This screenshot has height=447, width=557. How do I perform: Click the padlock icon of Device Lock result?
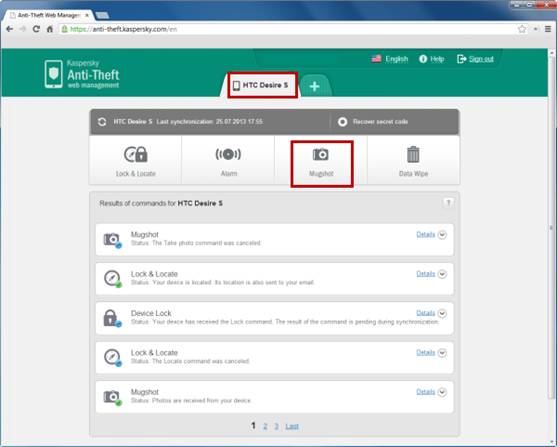(x=112, y=318)
